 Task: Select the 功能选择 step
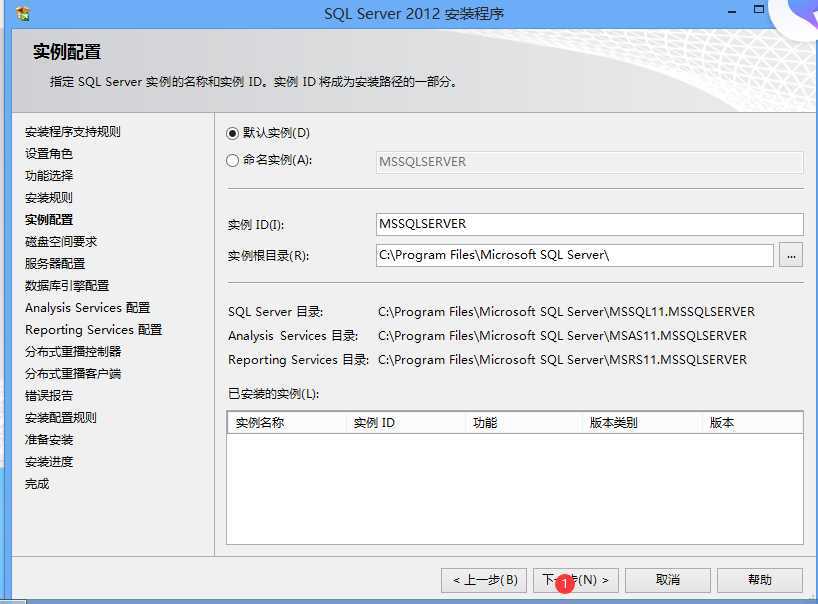coord(49,175)
